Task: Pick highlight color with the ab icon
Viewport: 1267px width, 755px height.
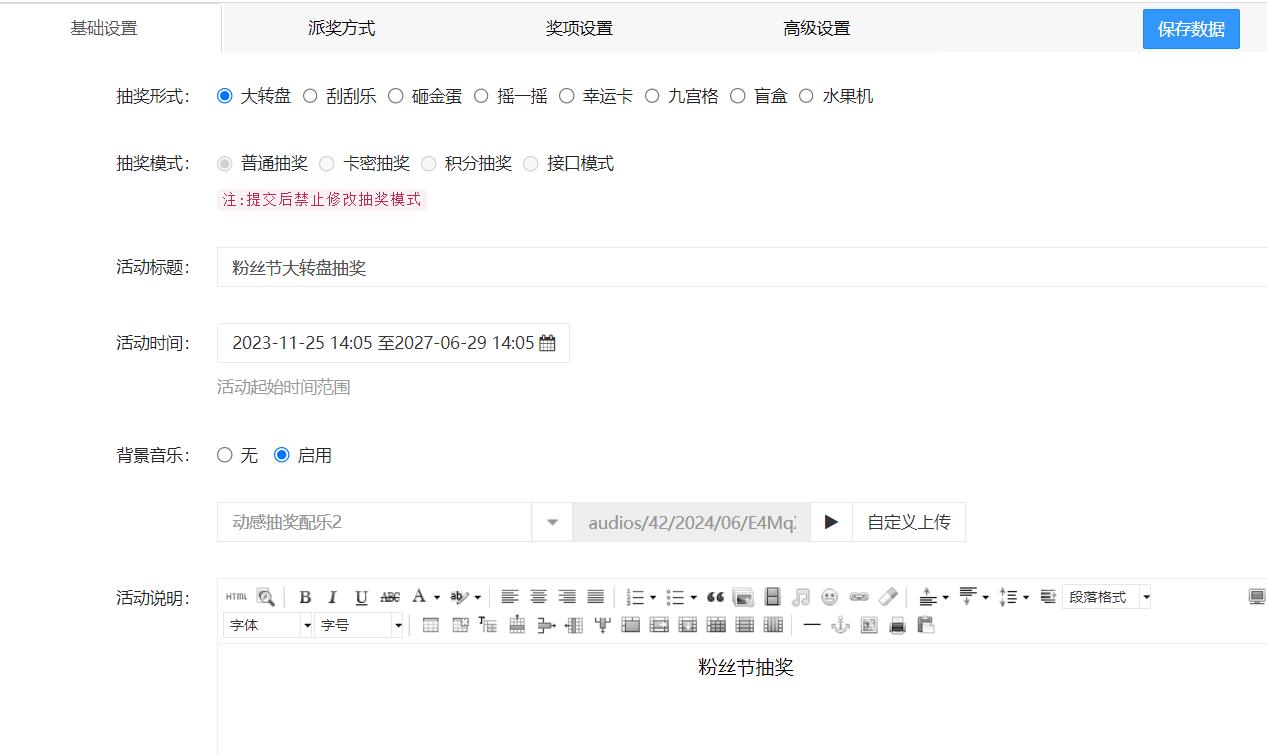Action: (459, 597)
